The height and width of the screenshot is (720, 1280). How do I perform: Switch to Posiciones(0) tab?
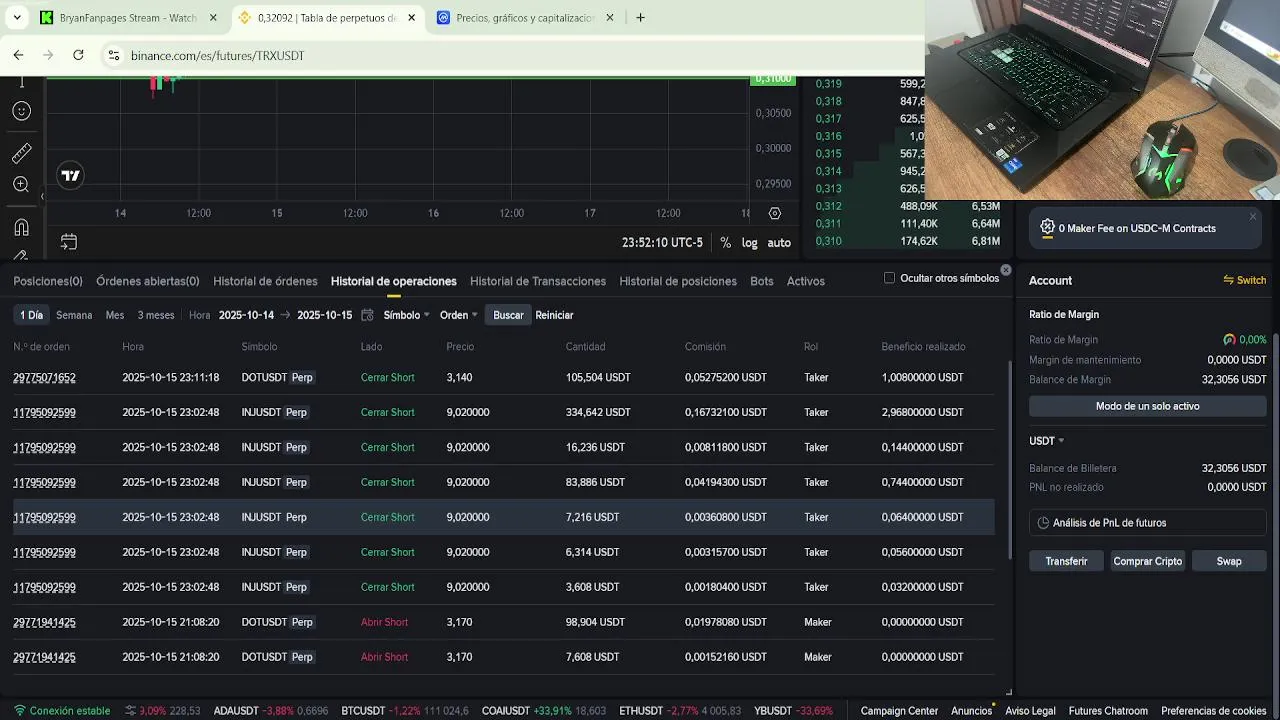coord(48,281)
